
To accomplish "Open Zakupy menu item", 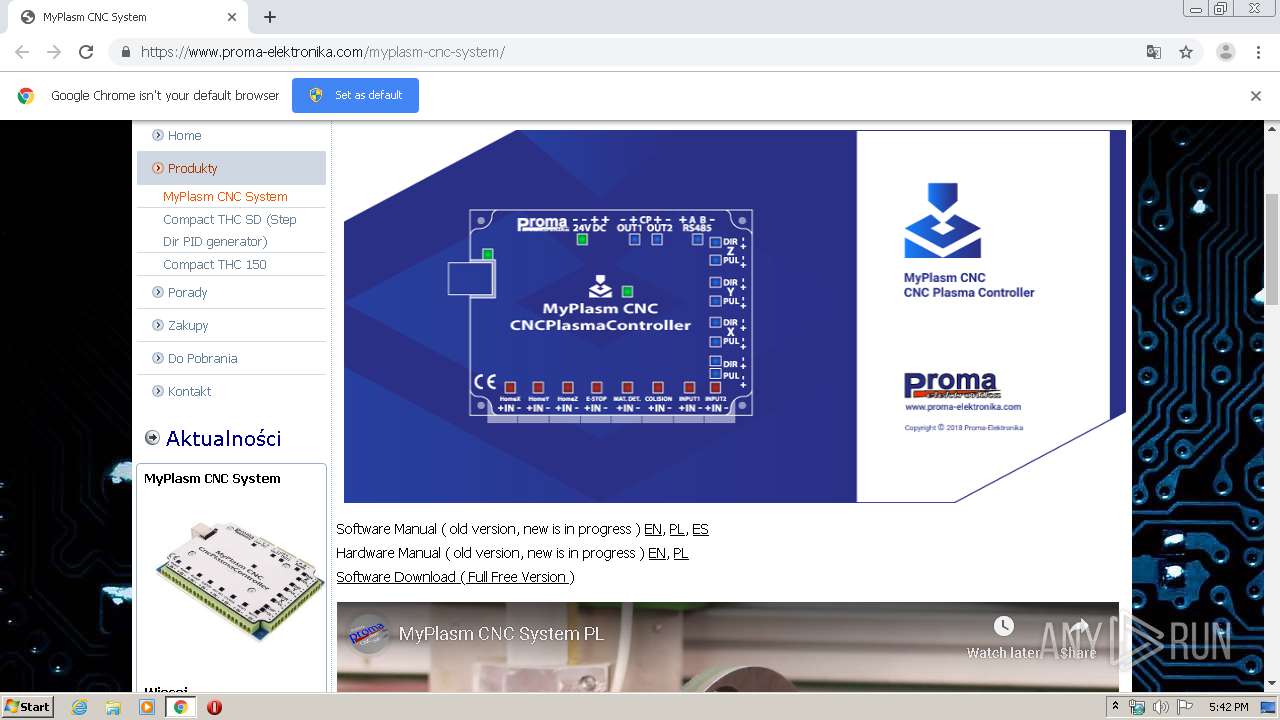I will click(x=188, y=325).
